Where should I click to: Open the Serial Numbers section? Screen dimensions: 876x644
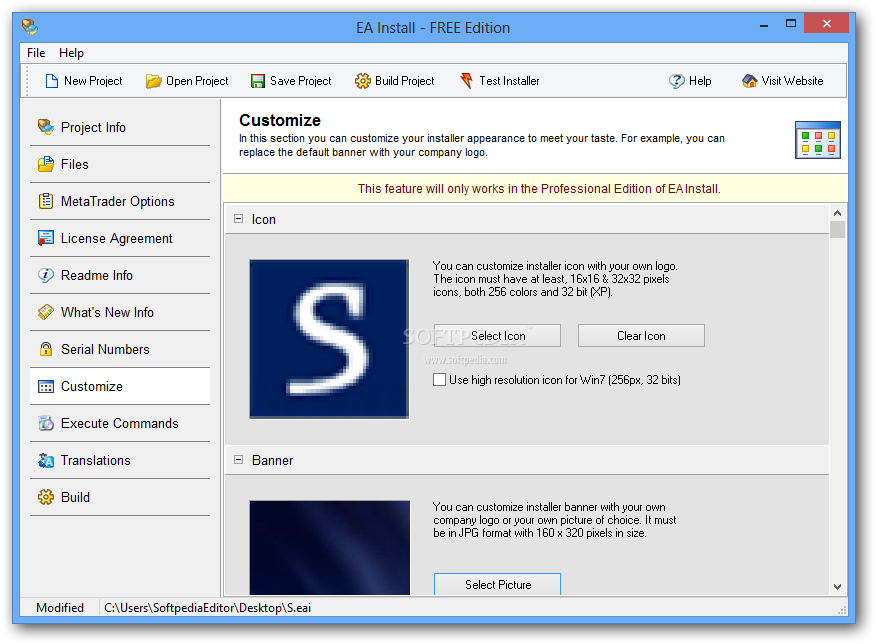[x=120, y=349]
